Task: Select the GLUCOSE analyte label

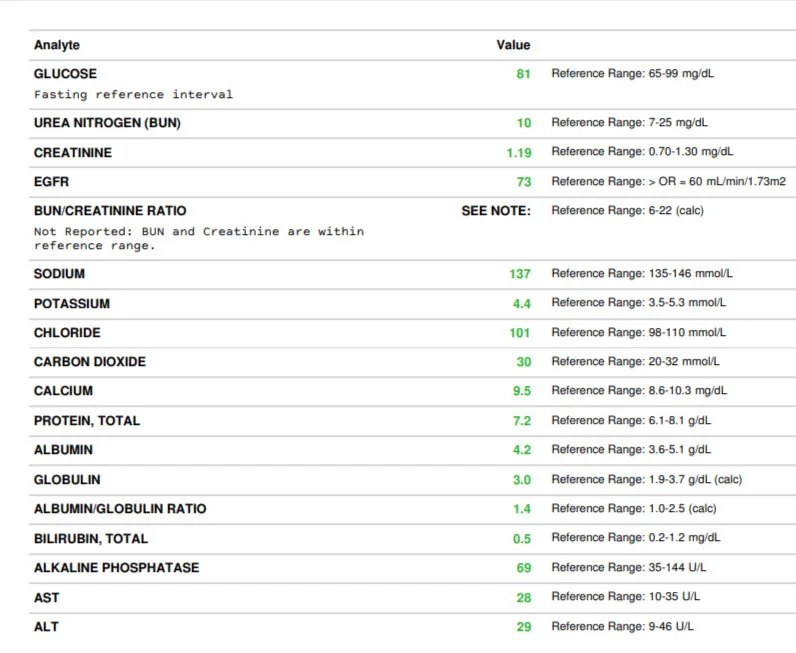Action: 66,74
